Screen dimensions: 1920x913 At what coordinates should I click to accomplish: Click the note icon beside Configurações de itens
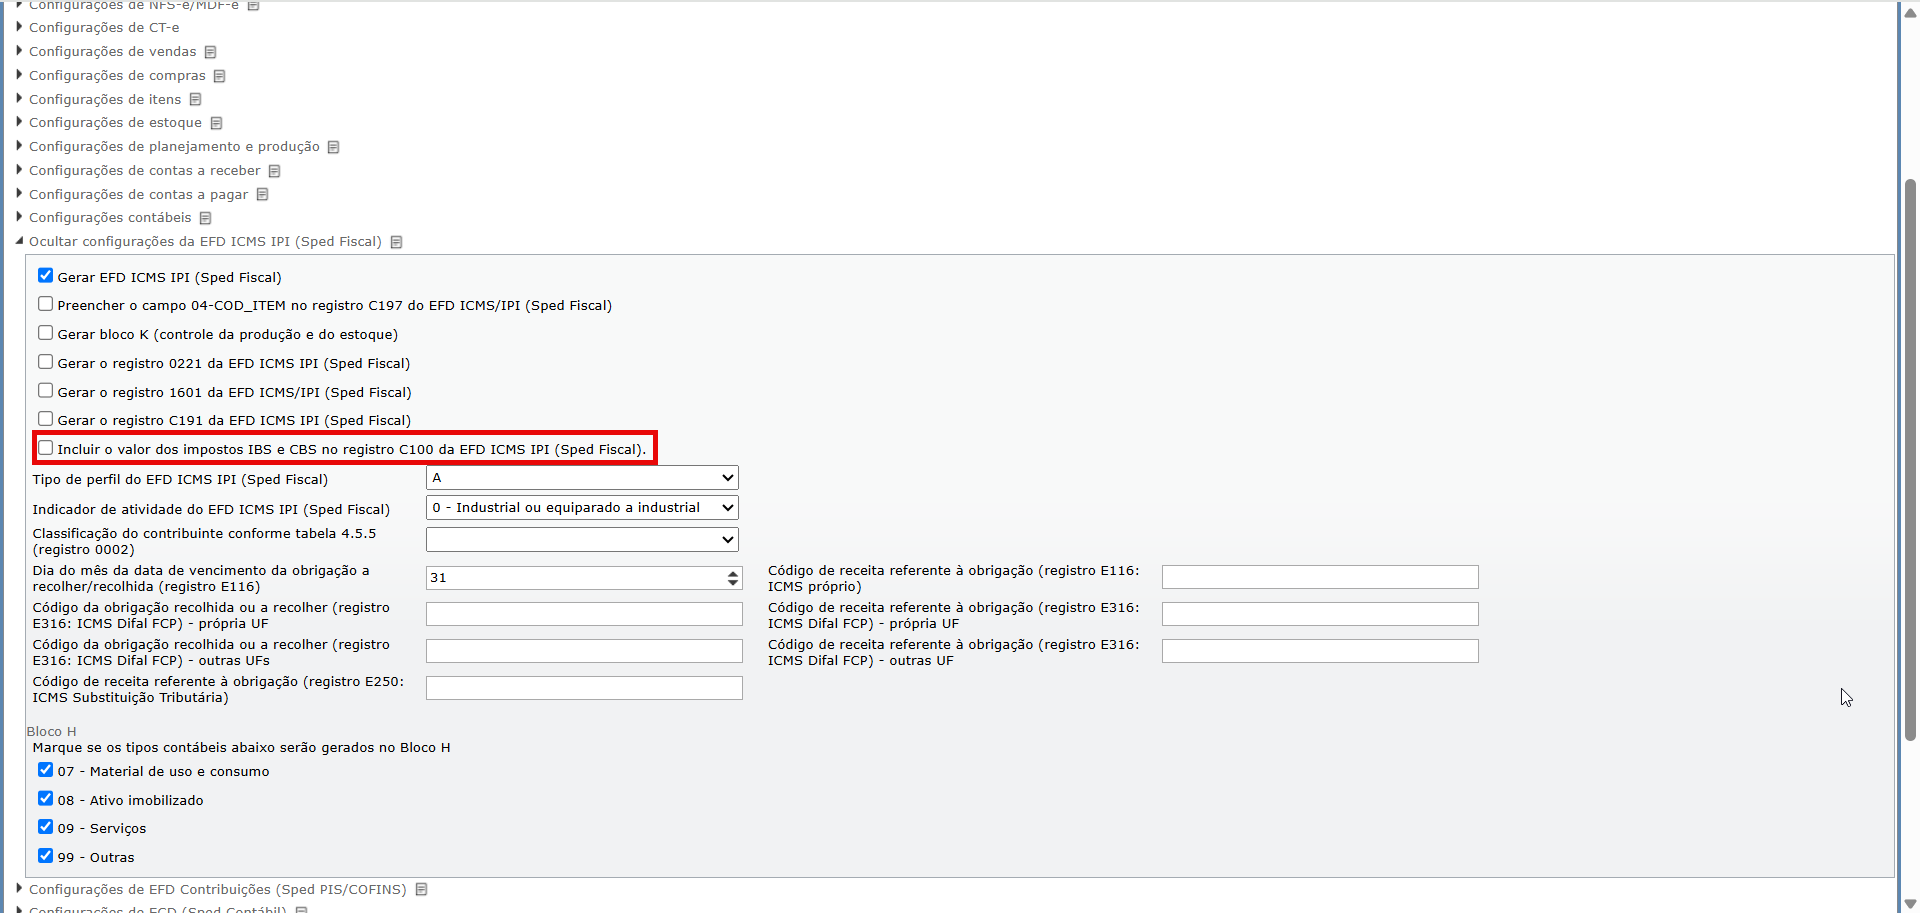tap(195, 99)
